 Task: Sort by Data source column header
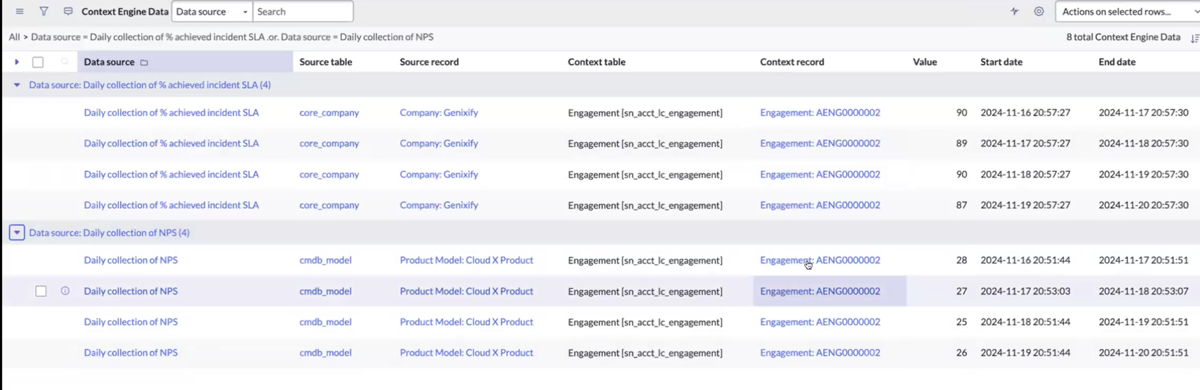[109, 62]
